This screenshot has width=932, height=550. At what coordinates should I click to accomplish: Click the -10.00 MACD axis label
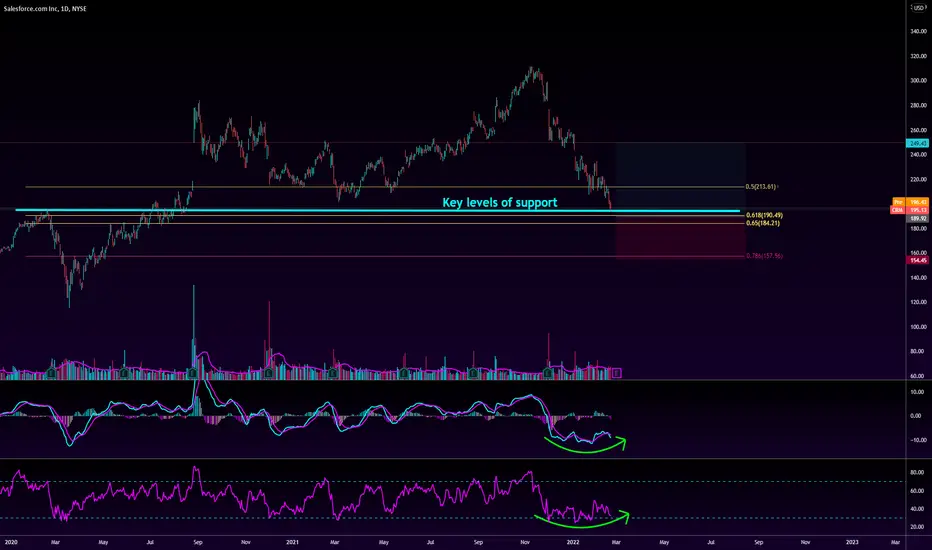(917, 441)
